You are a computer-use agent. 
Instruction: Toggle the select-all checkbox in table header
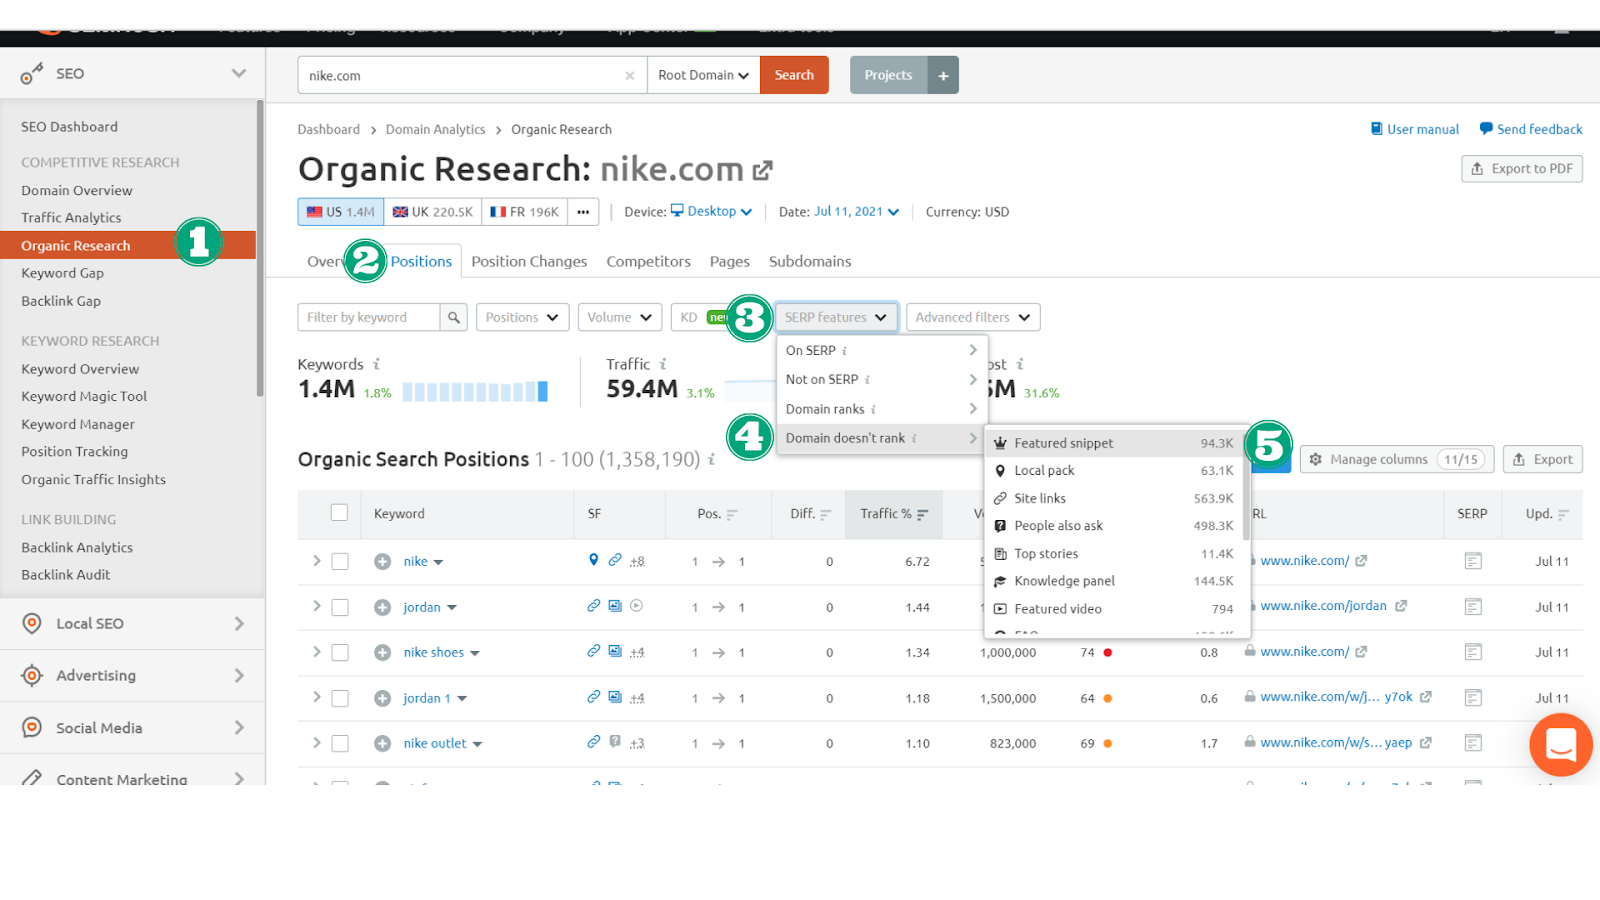click(339, 513)
